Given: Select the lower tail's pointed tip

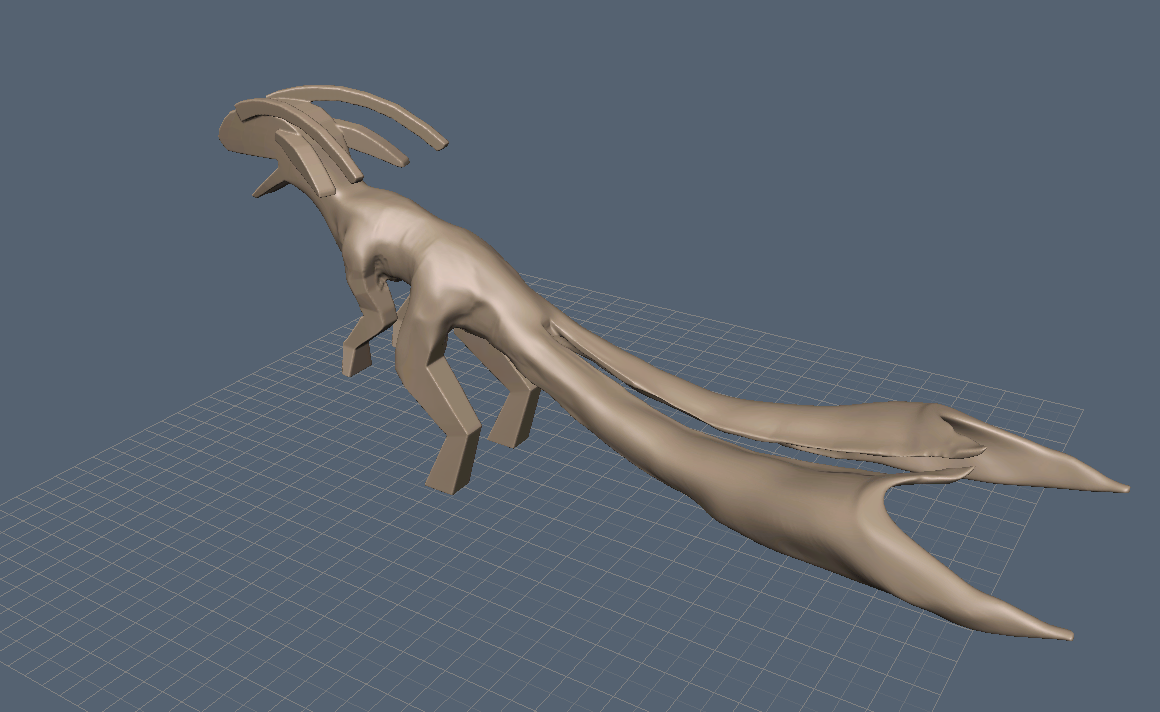Looking at the screenshot, I should (x=1051, y=629).
